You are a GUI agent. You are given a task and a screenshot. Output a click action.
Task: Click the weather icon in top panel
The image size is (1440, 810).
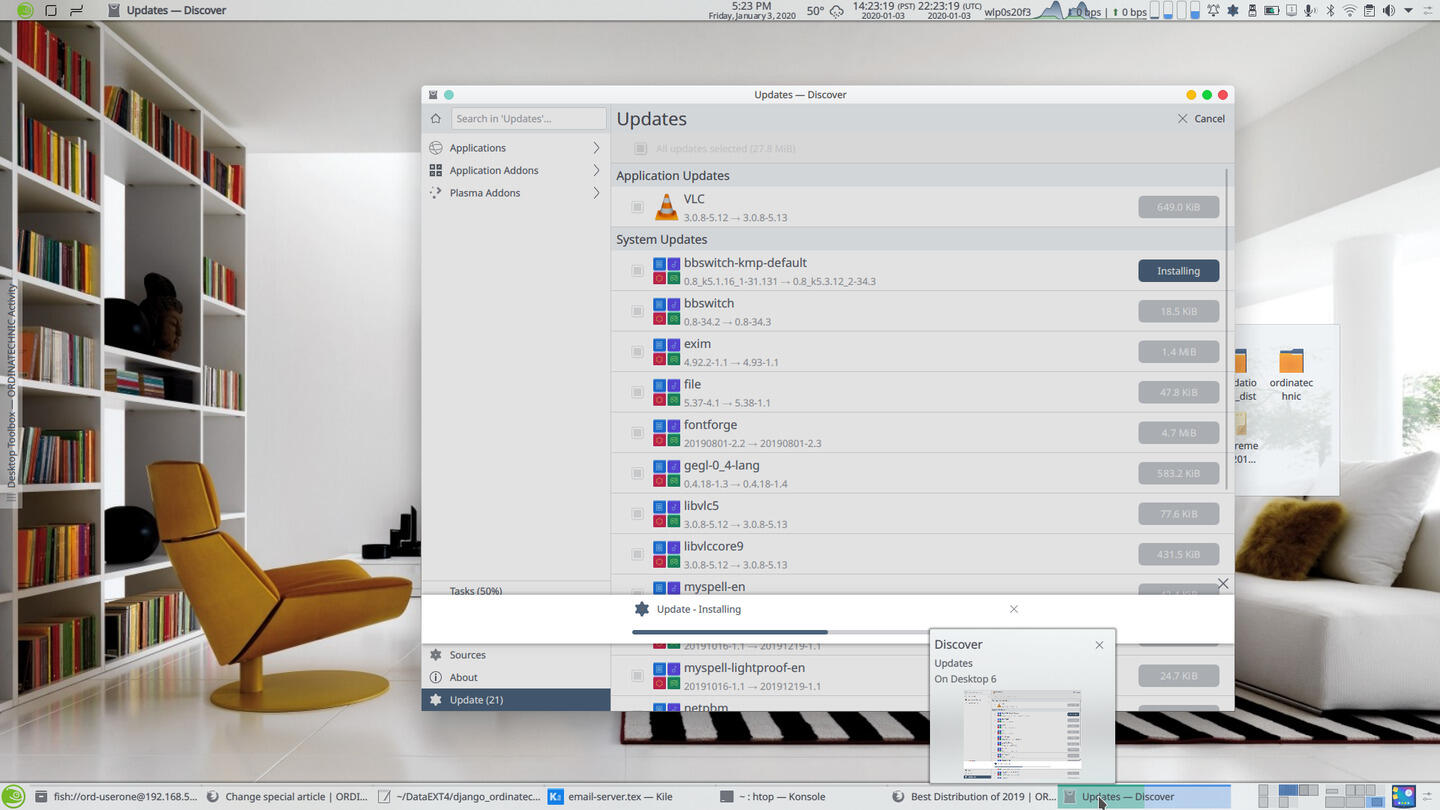[837, 11]
